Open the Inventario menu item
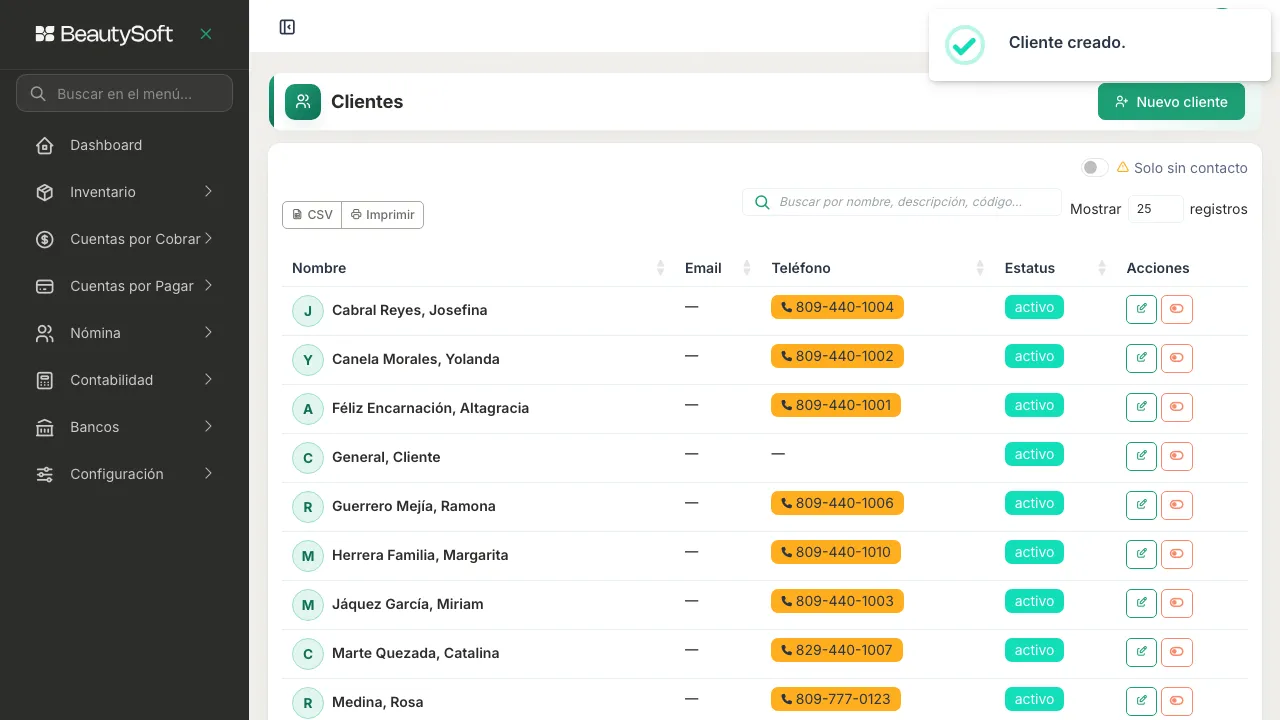The image size is (1280, 720). coord(124,193)
